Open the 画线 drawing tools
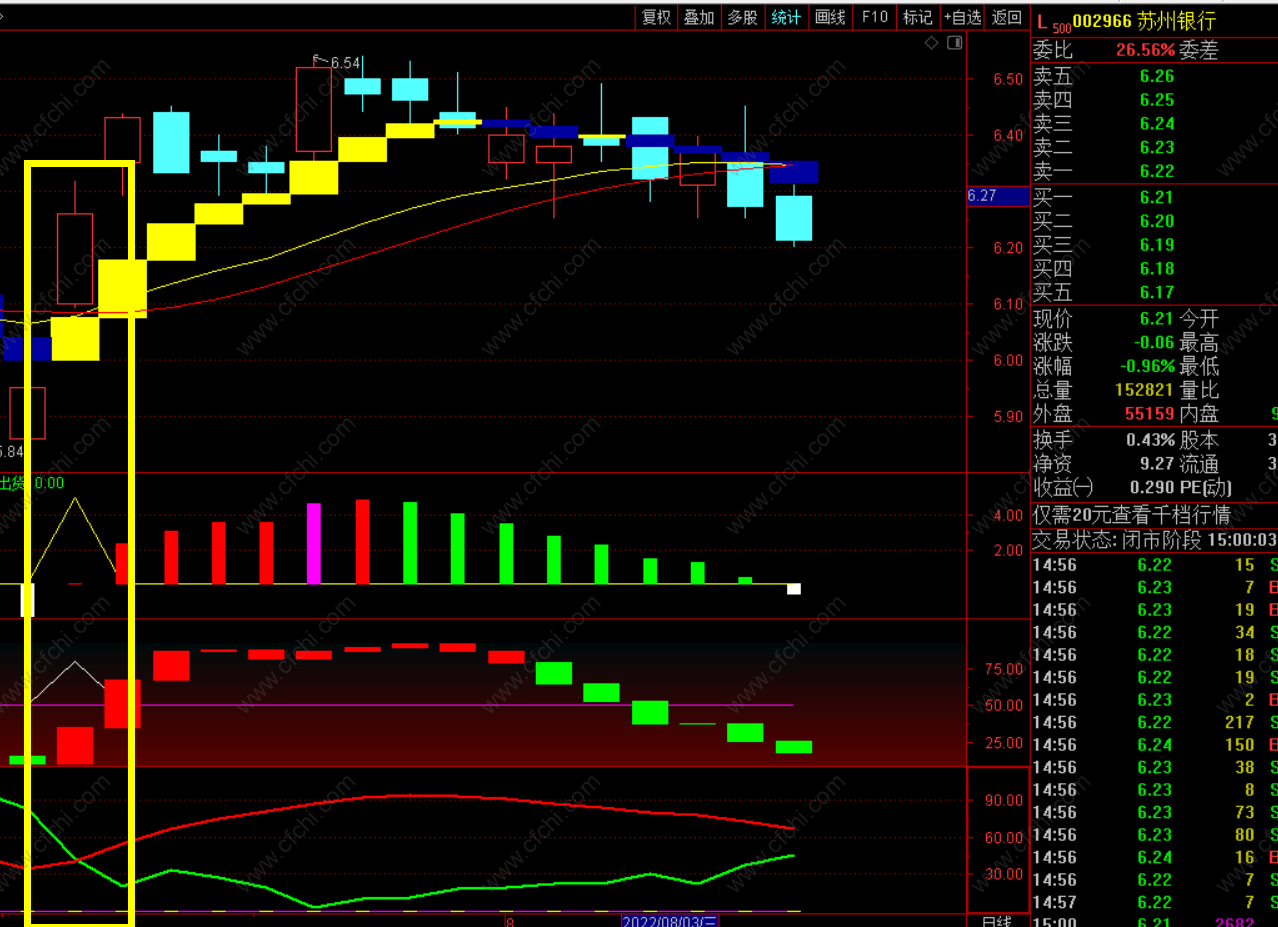This screenshot has width=1278, height=927. click(x=830, y=16)
